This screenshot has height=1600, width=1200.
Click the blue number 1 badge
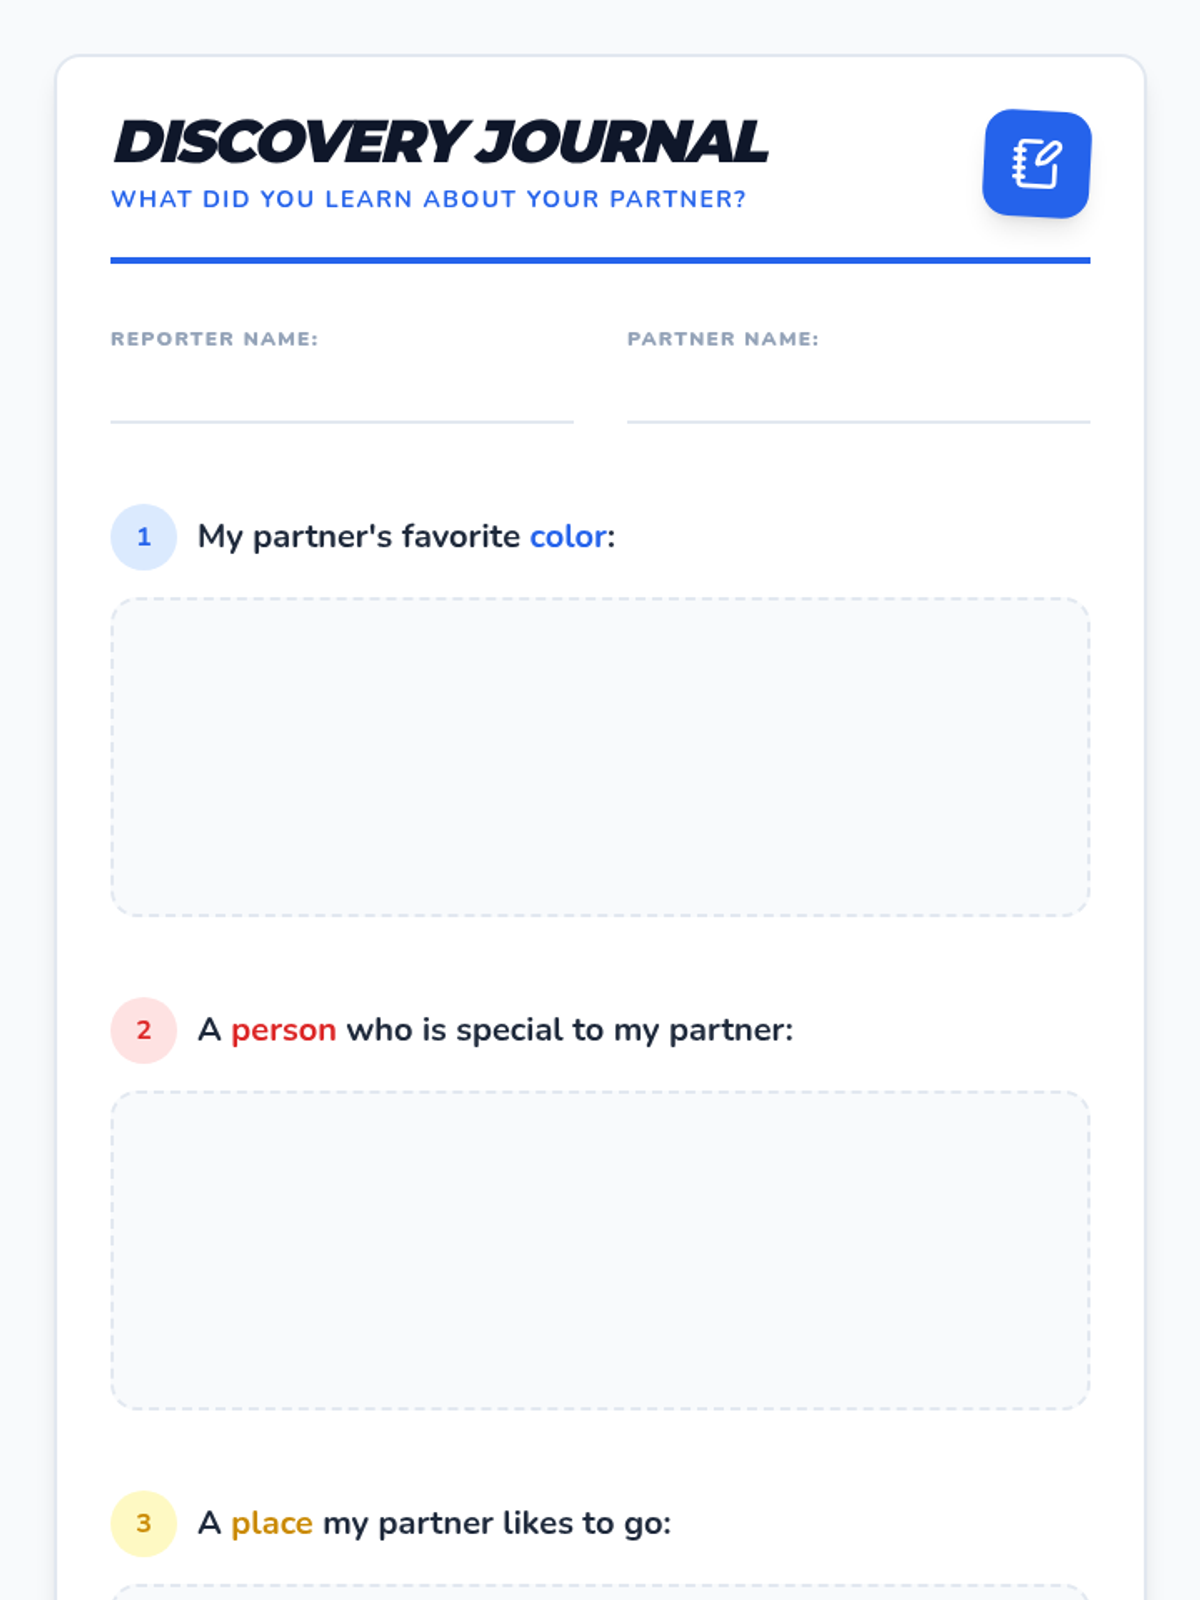[144, 537]
